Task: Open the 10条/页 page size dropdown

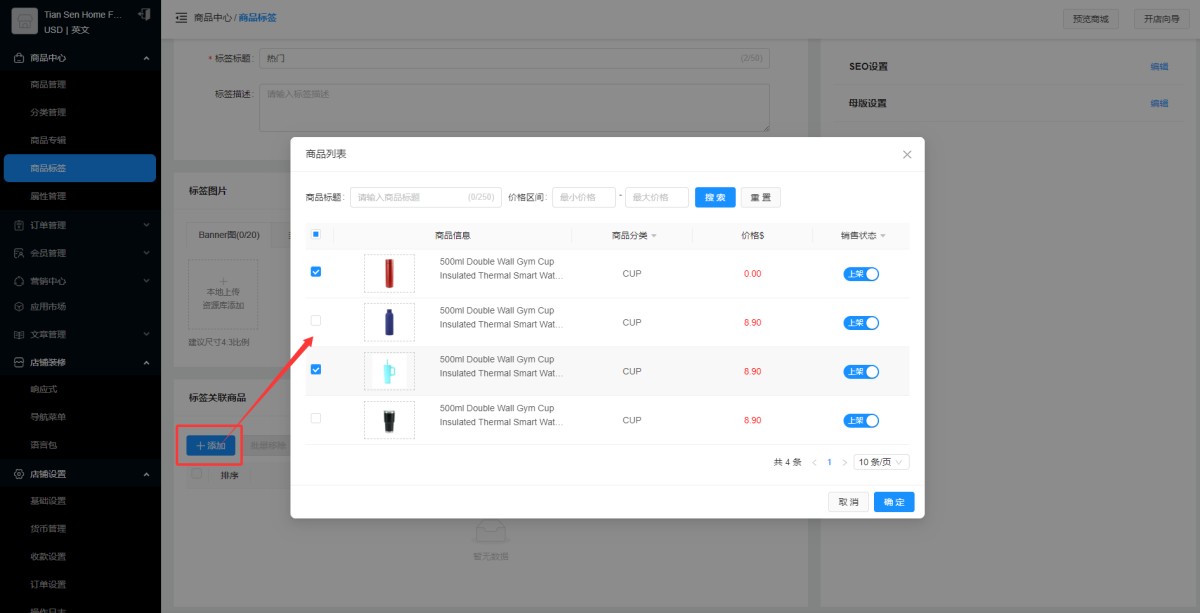Action: coord(882,463)
